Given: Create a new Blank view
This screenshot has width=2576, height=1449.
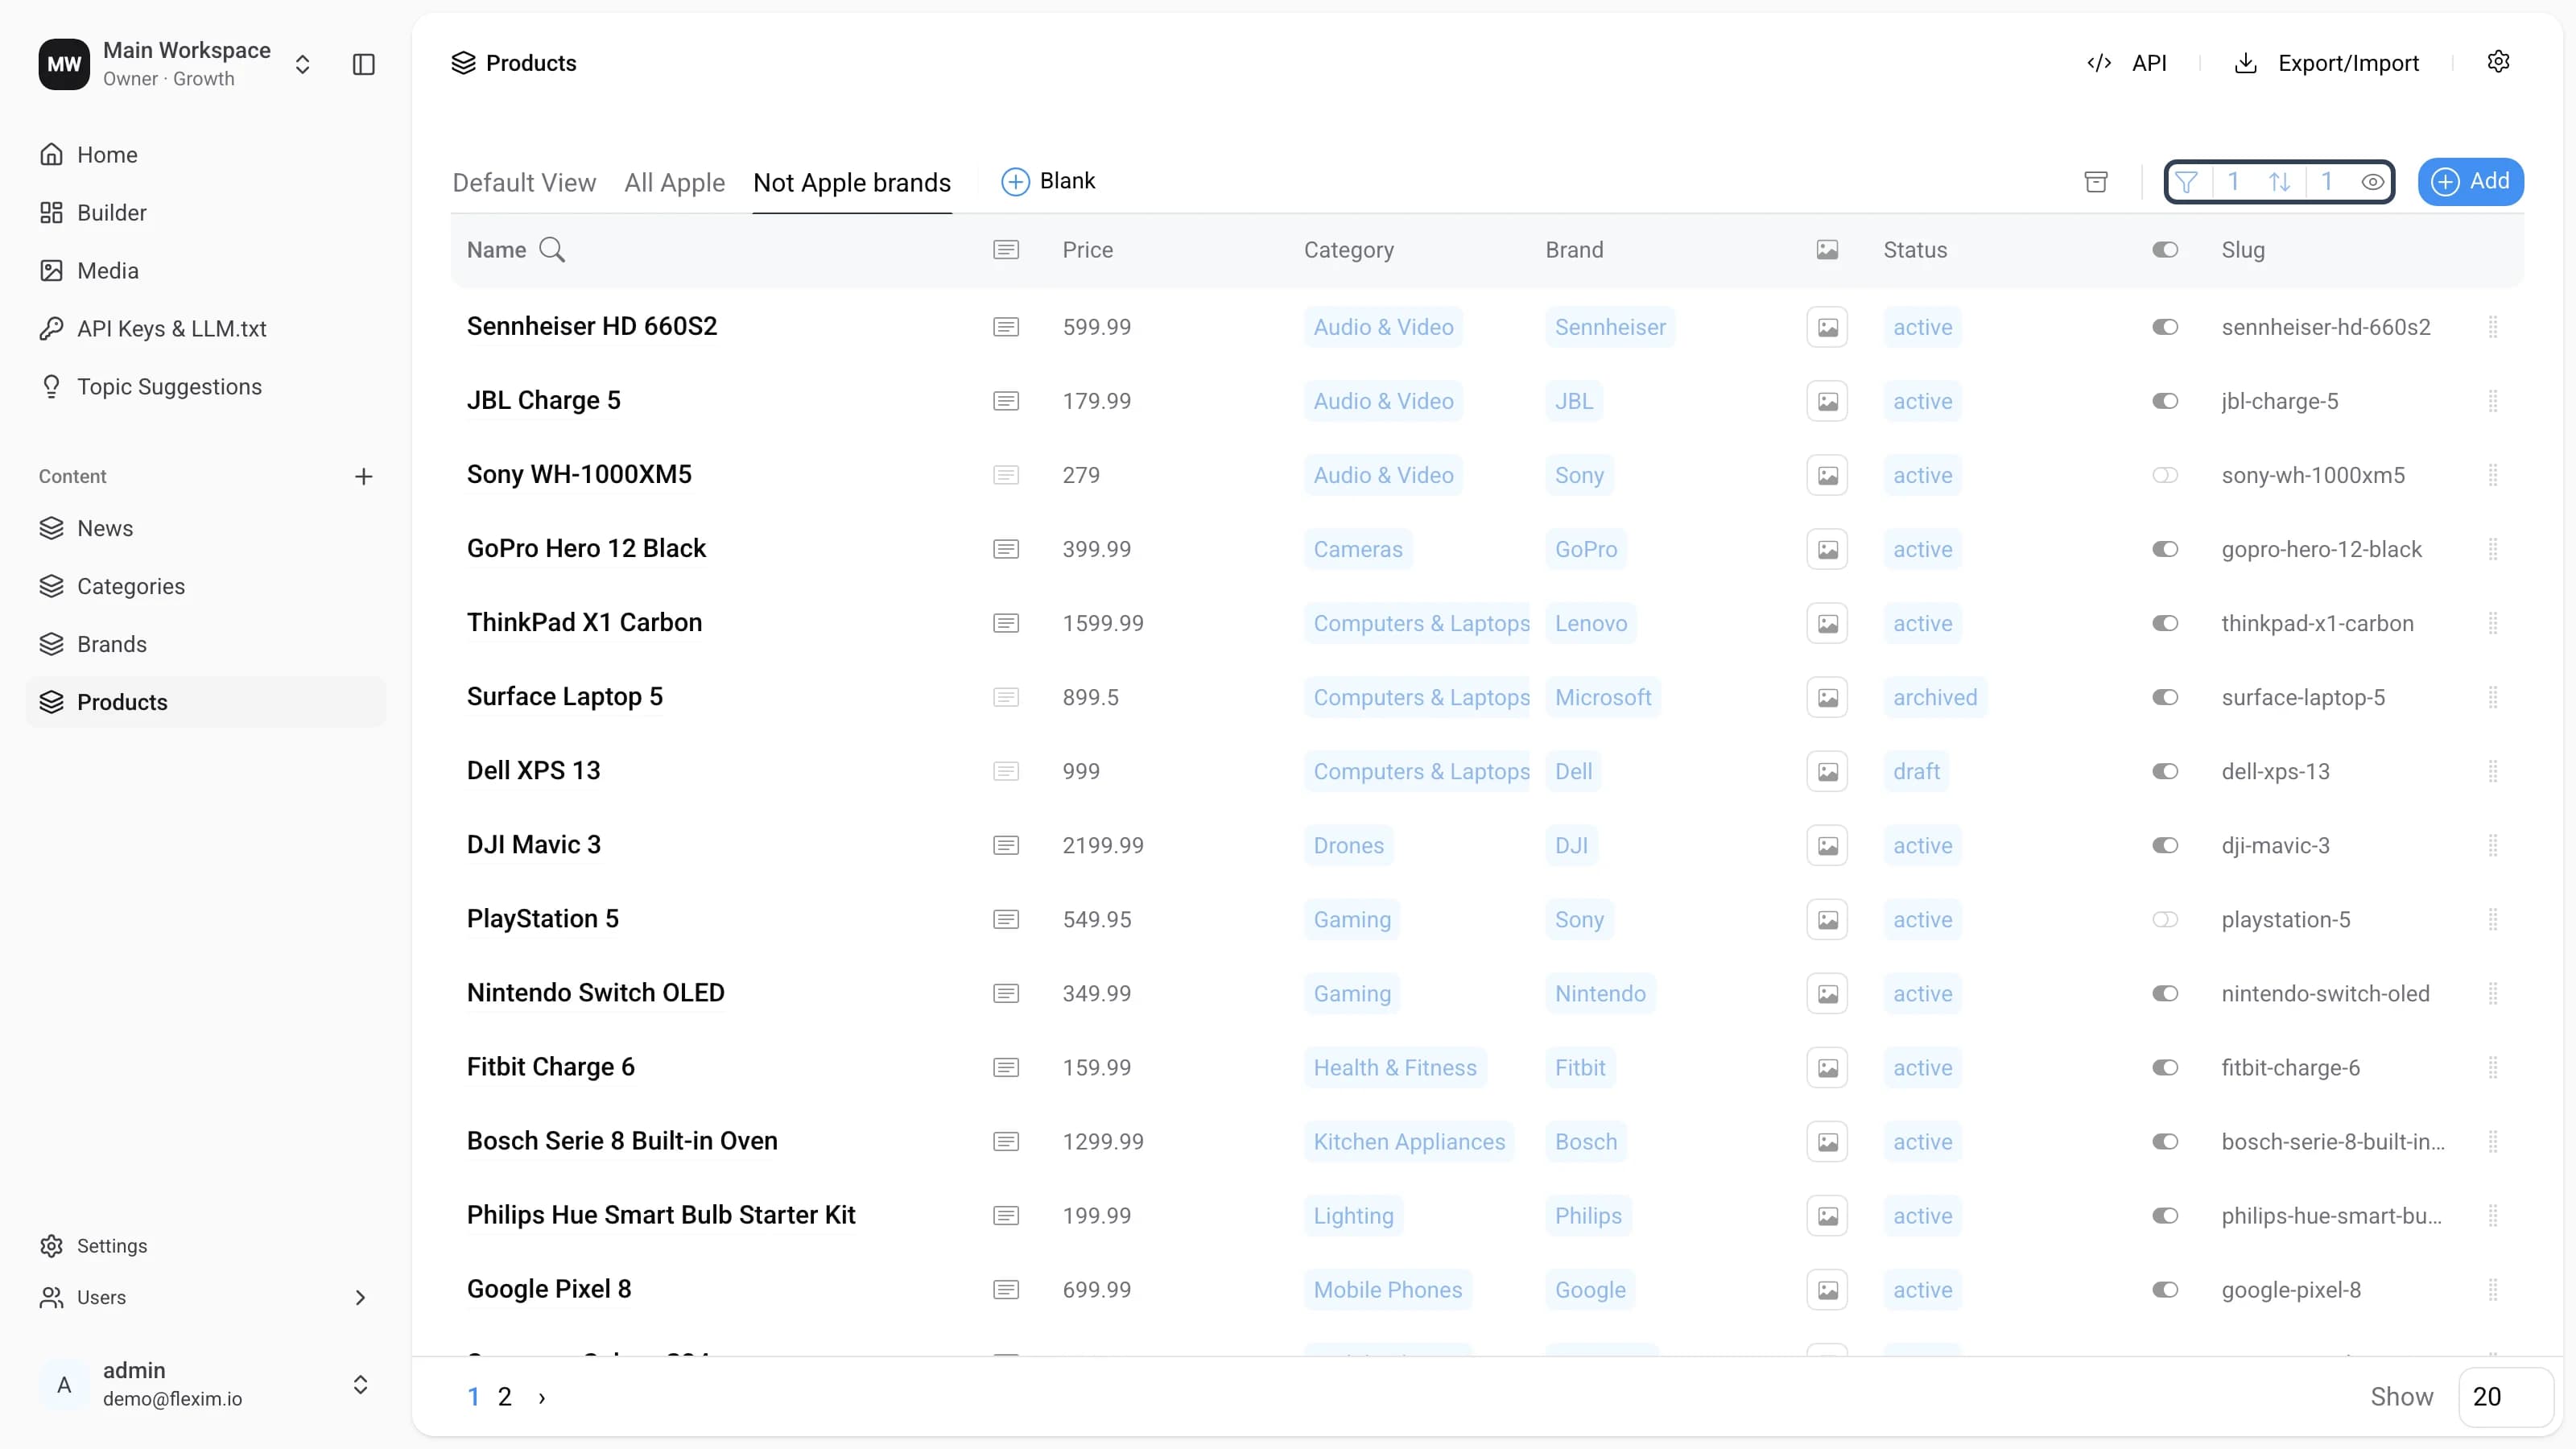Looking at the screenshot, I should (x=1048, y=181).
